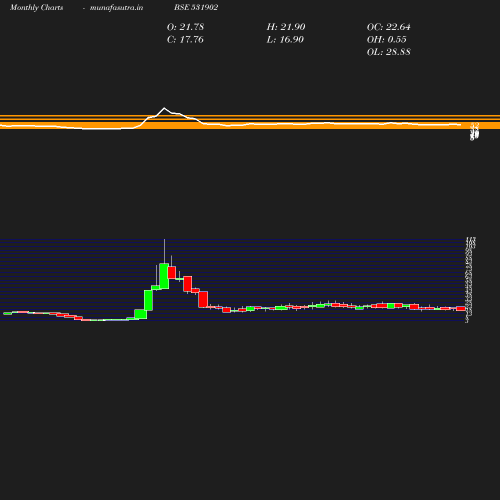
Task: Click the 'OH: 0.55' value
Action: (x=386, y=39)
